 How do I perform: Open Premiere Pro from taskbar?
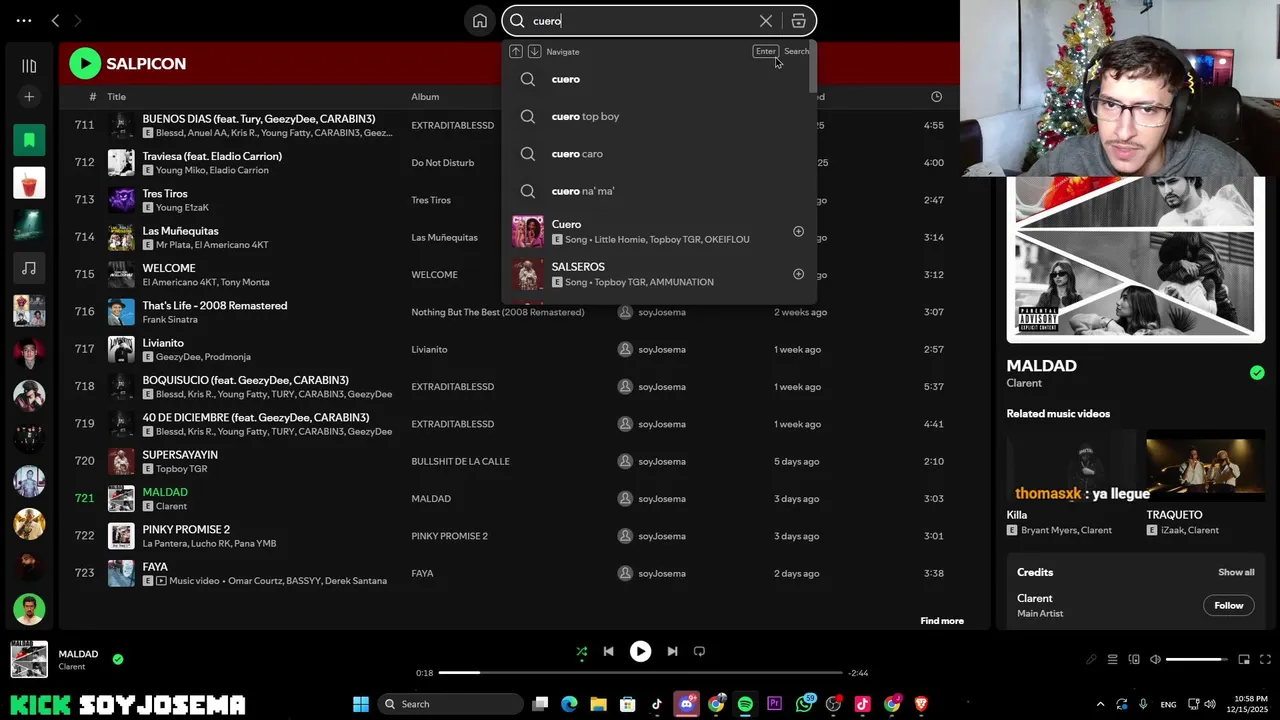[x=774, y=704]
